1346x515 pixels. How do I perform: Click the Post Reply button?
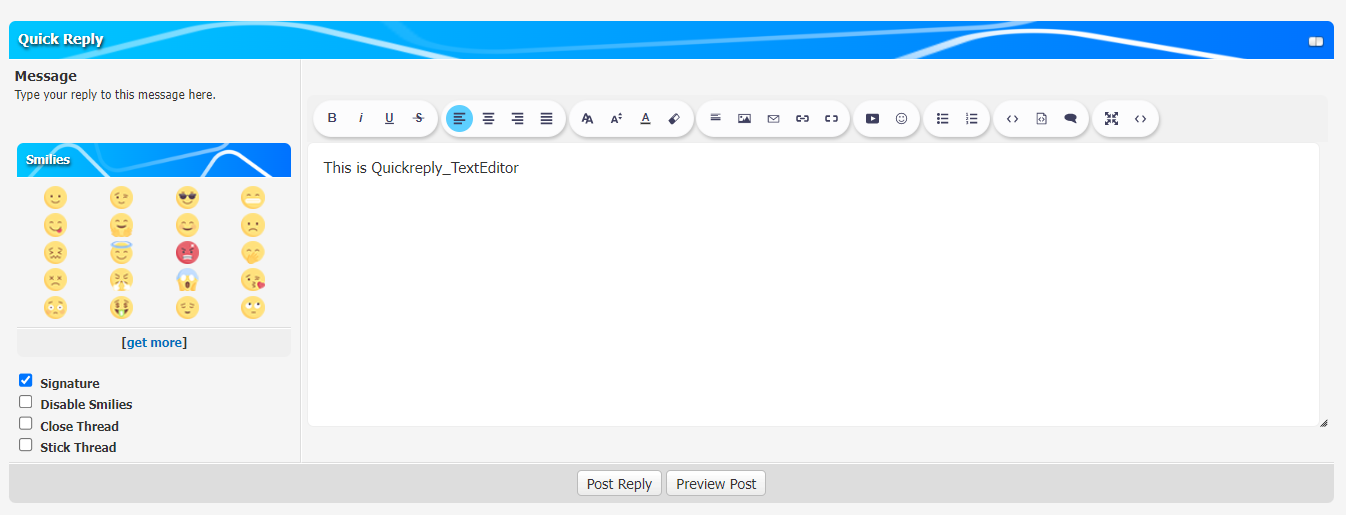(619, 484)
